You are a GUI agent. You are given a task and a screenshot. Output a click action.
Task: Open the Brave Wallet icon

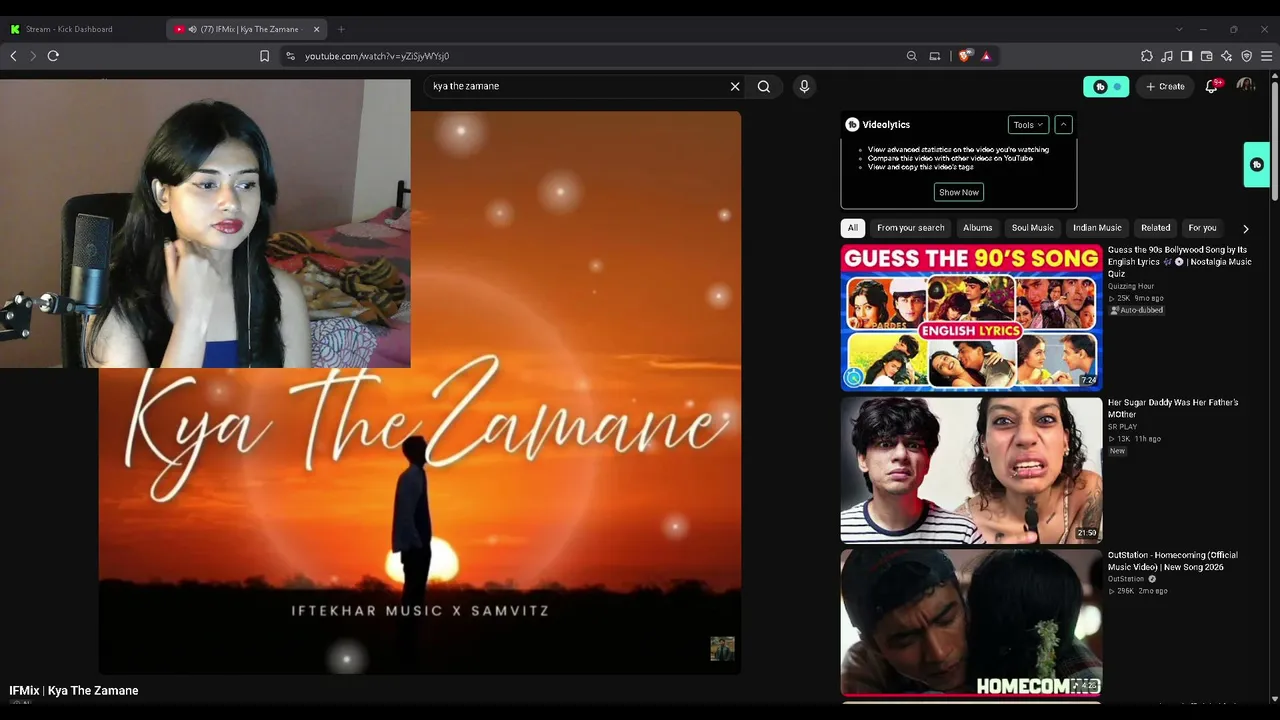point(1206,56)
